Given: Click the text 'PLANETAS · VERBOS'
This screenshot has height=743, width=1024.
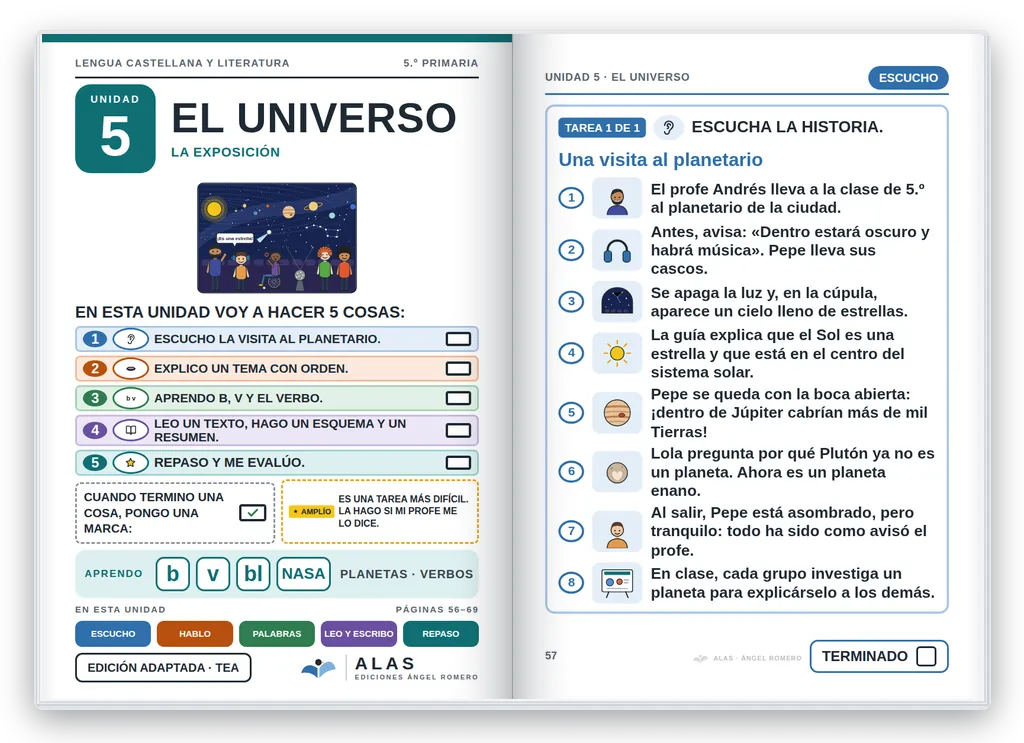Looking at the screenshot, I should 406,574.
